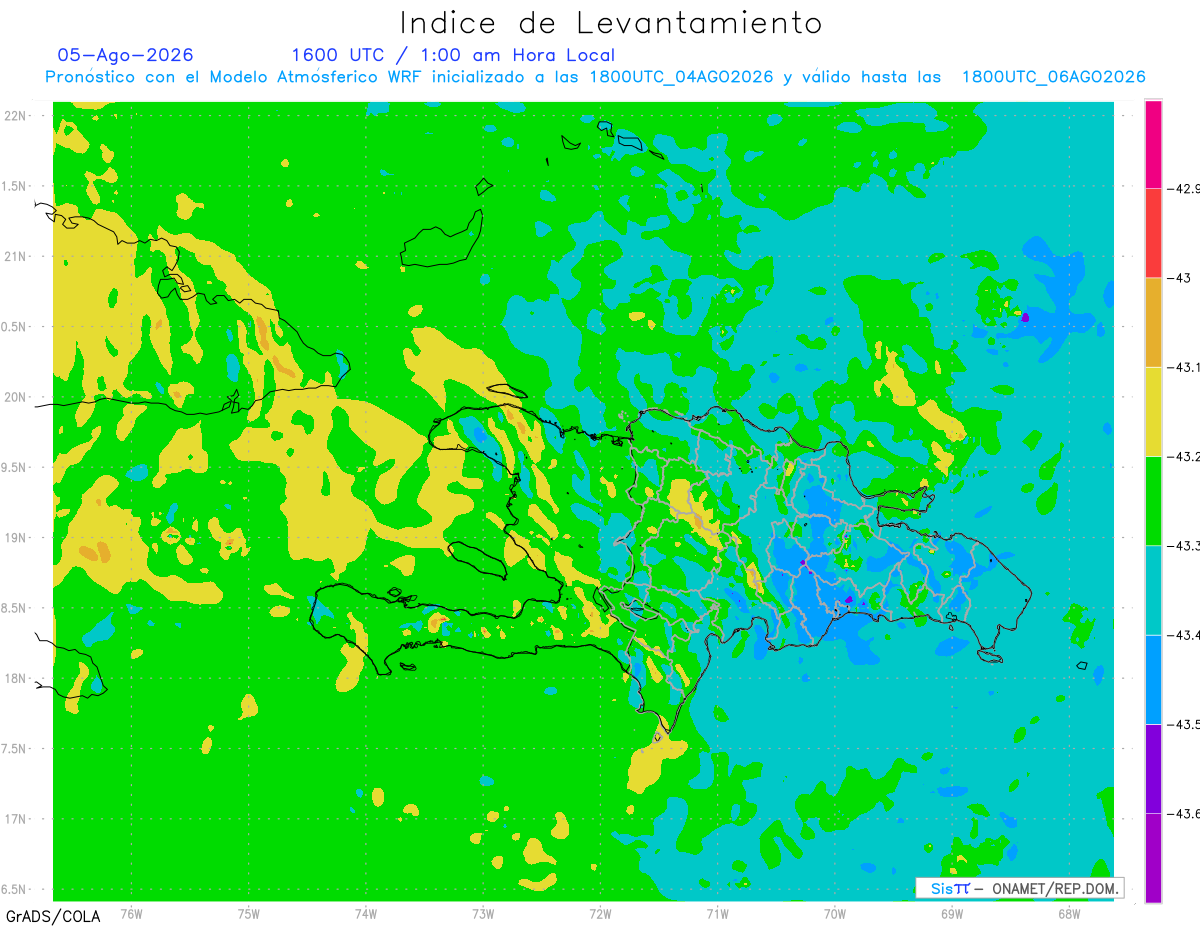Pick the blue legend swatch above -43.5
Viewport: 1200px width, 927px height.
coord(1153,678)
